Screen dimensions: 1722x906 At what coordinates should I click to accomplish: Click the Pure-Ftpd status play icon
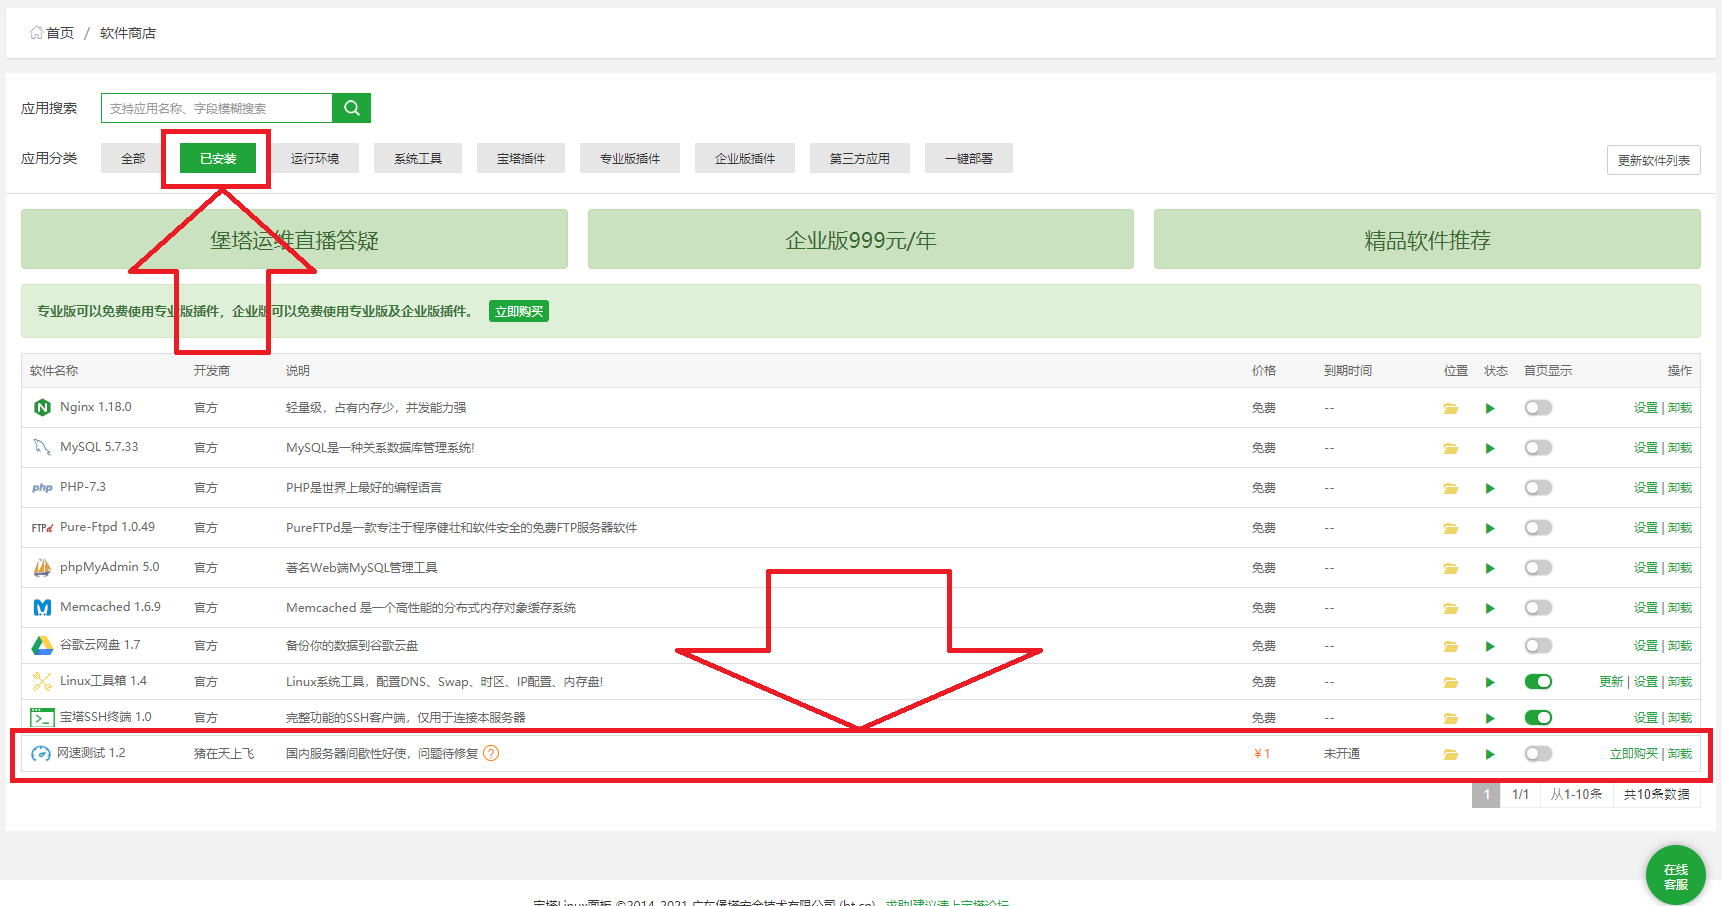click(x=1490, y=528)
